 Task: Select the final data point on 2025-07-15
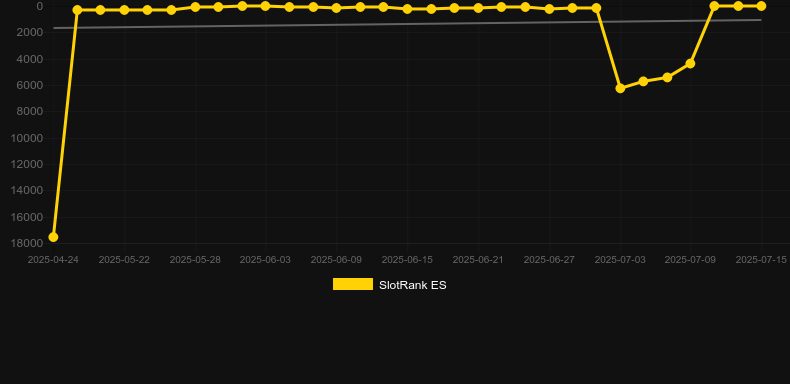click(761, 6)
